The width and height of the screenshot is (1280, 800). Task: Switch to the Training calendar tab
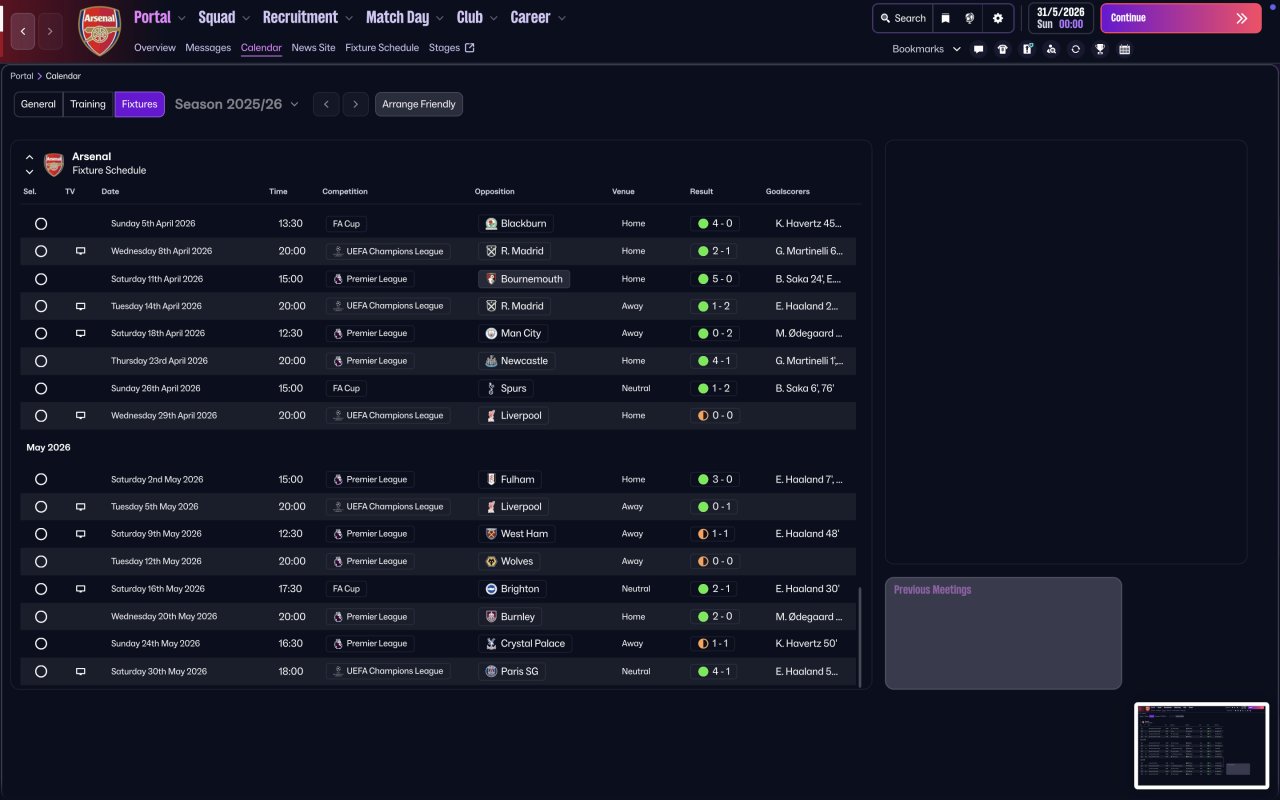coord(88,104)
